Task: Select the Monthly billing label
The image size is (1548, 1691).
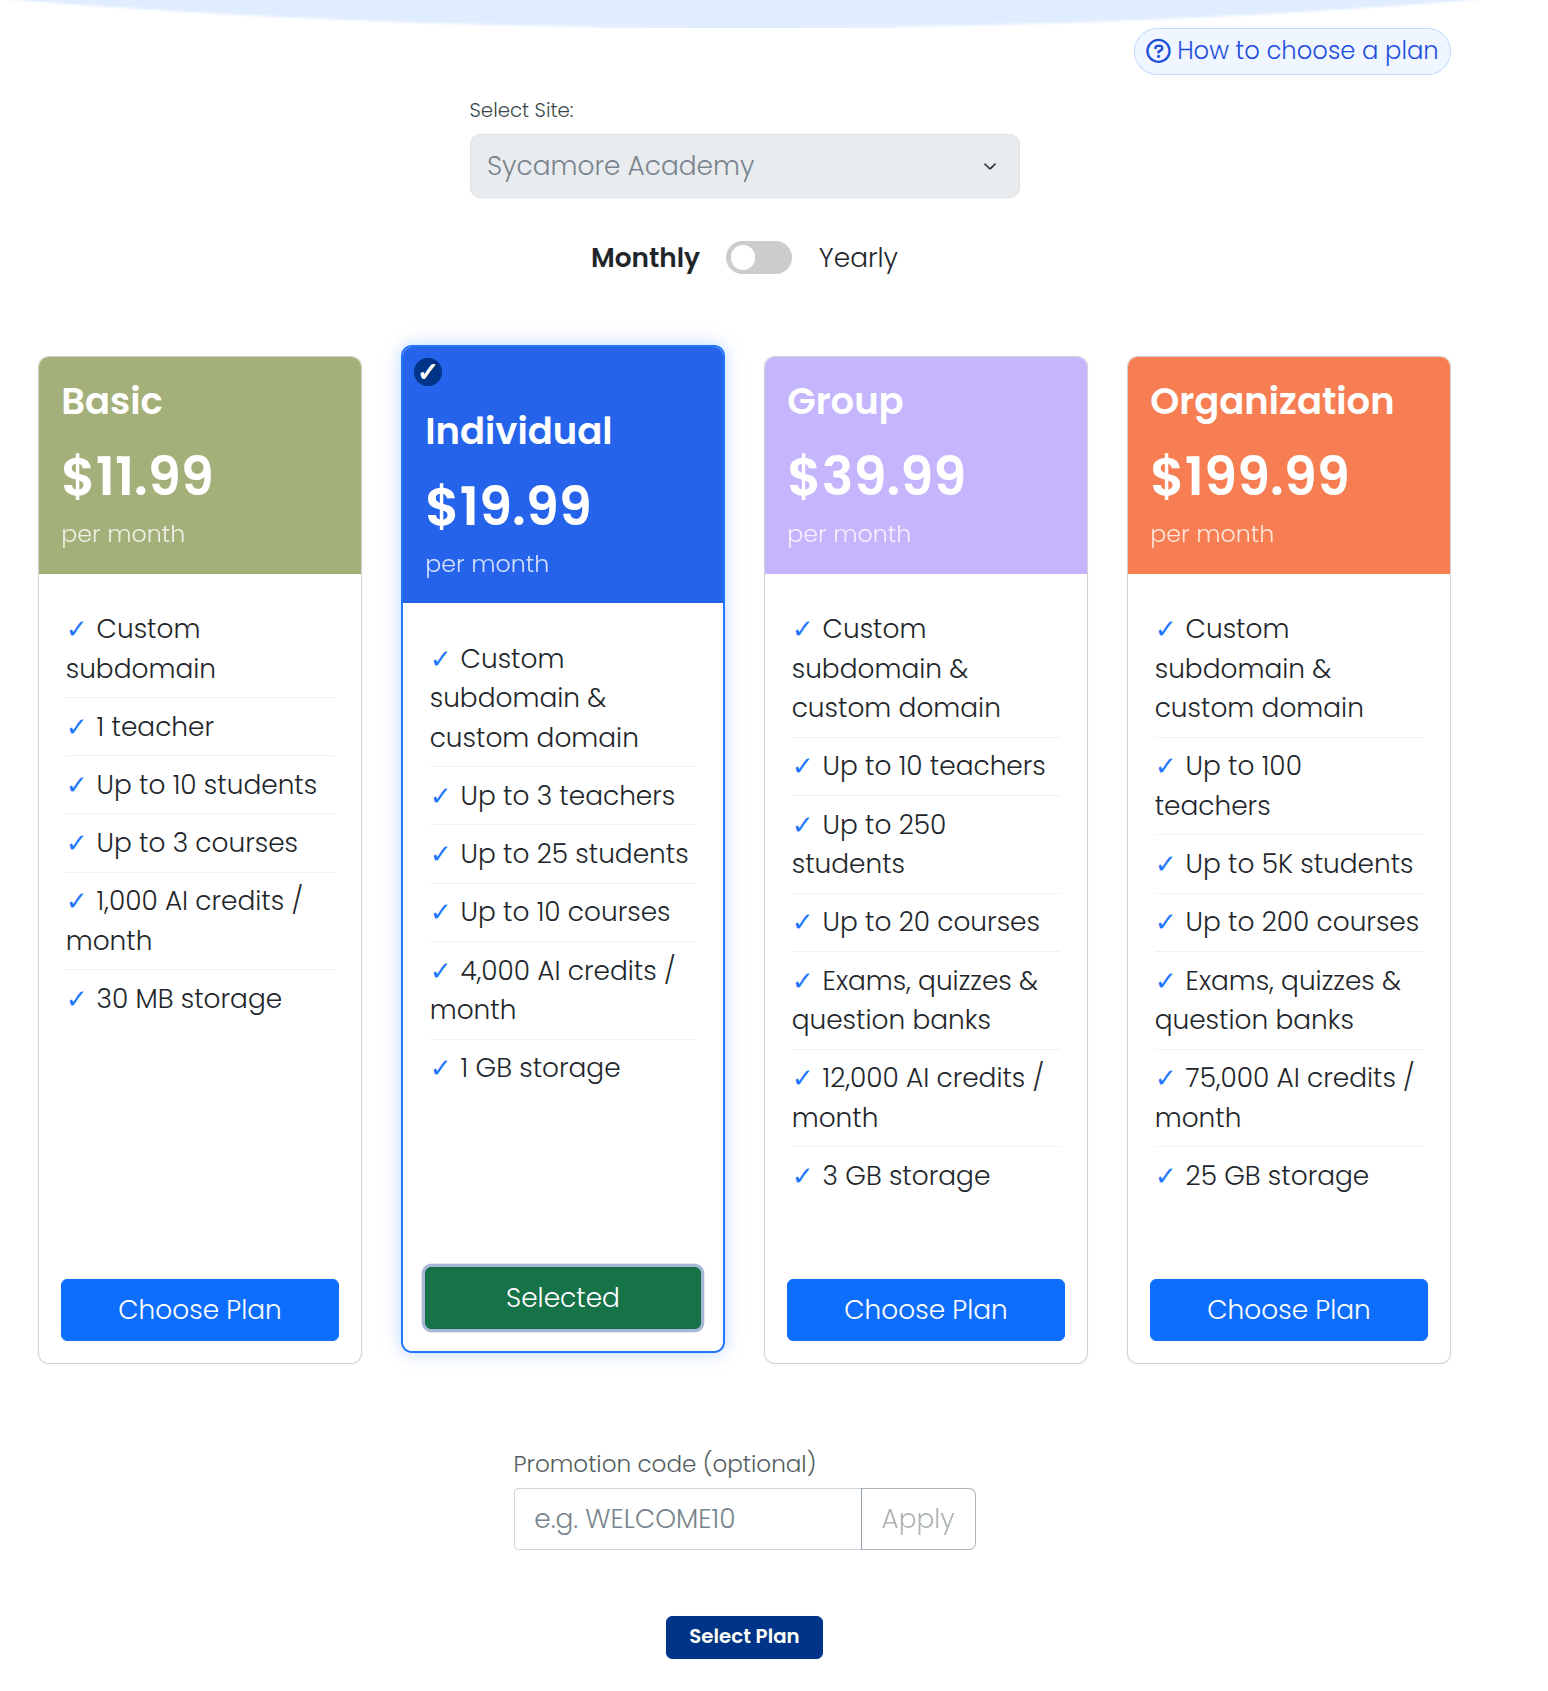Action: (x=645, y=258)
